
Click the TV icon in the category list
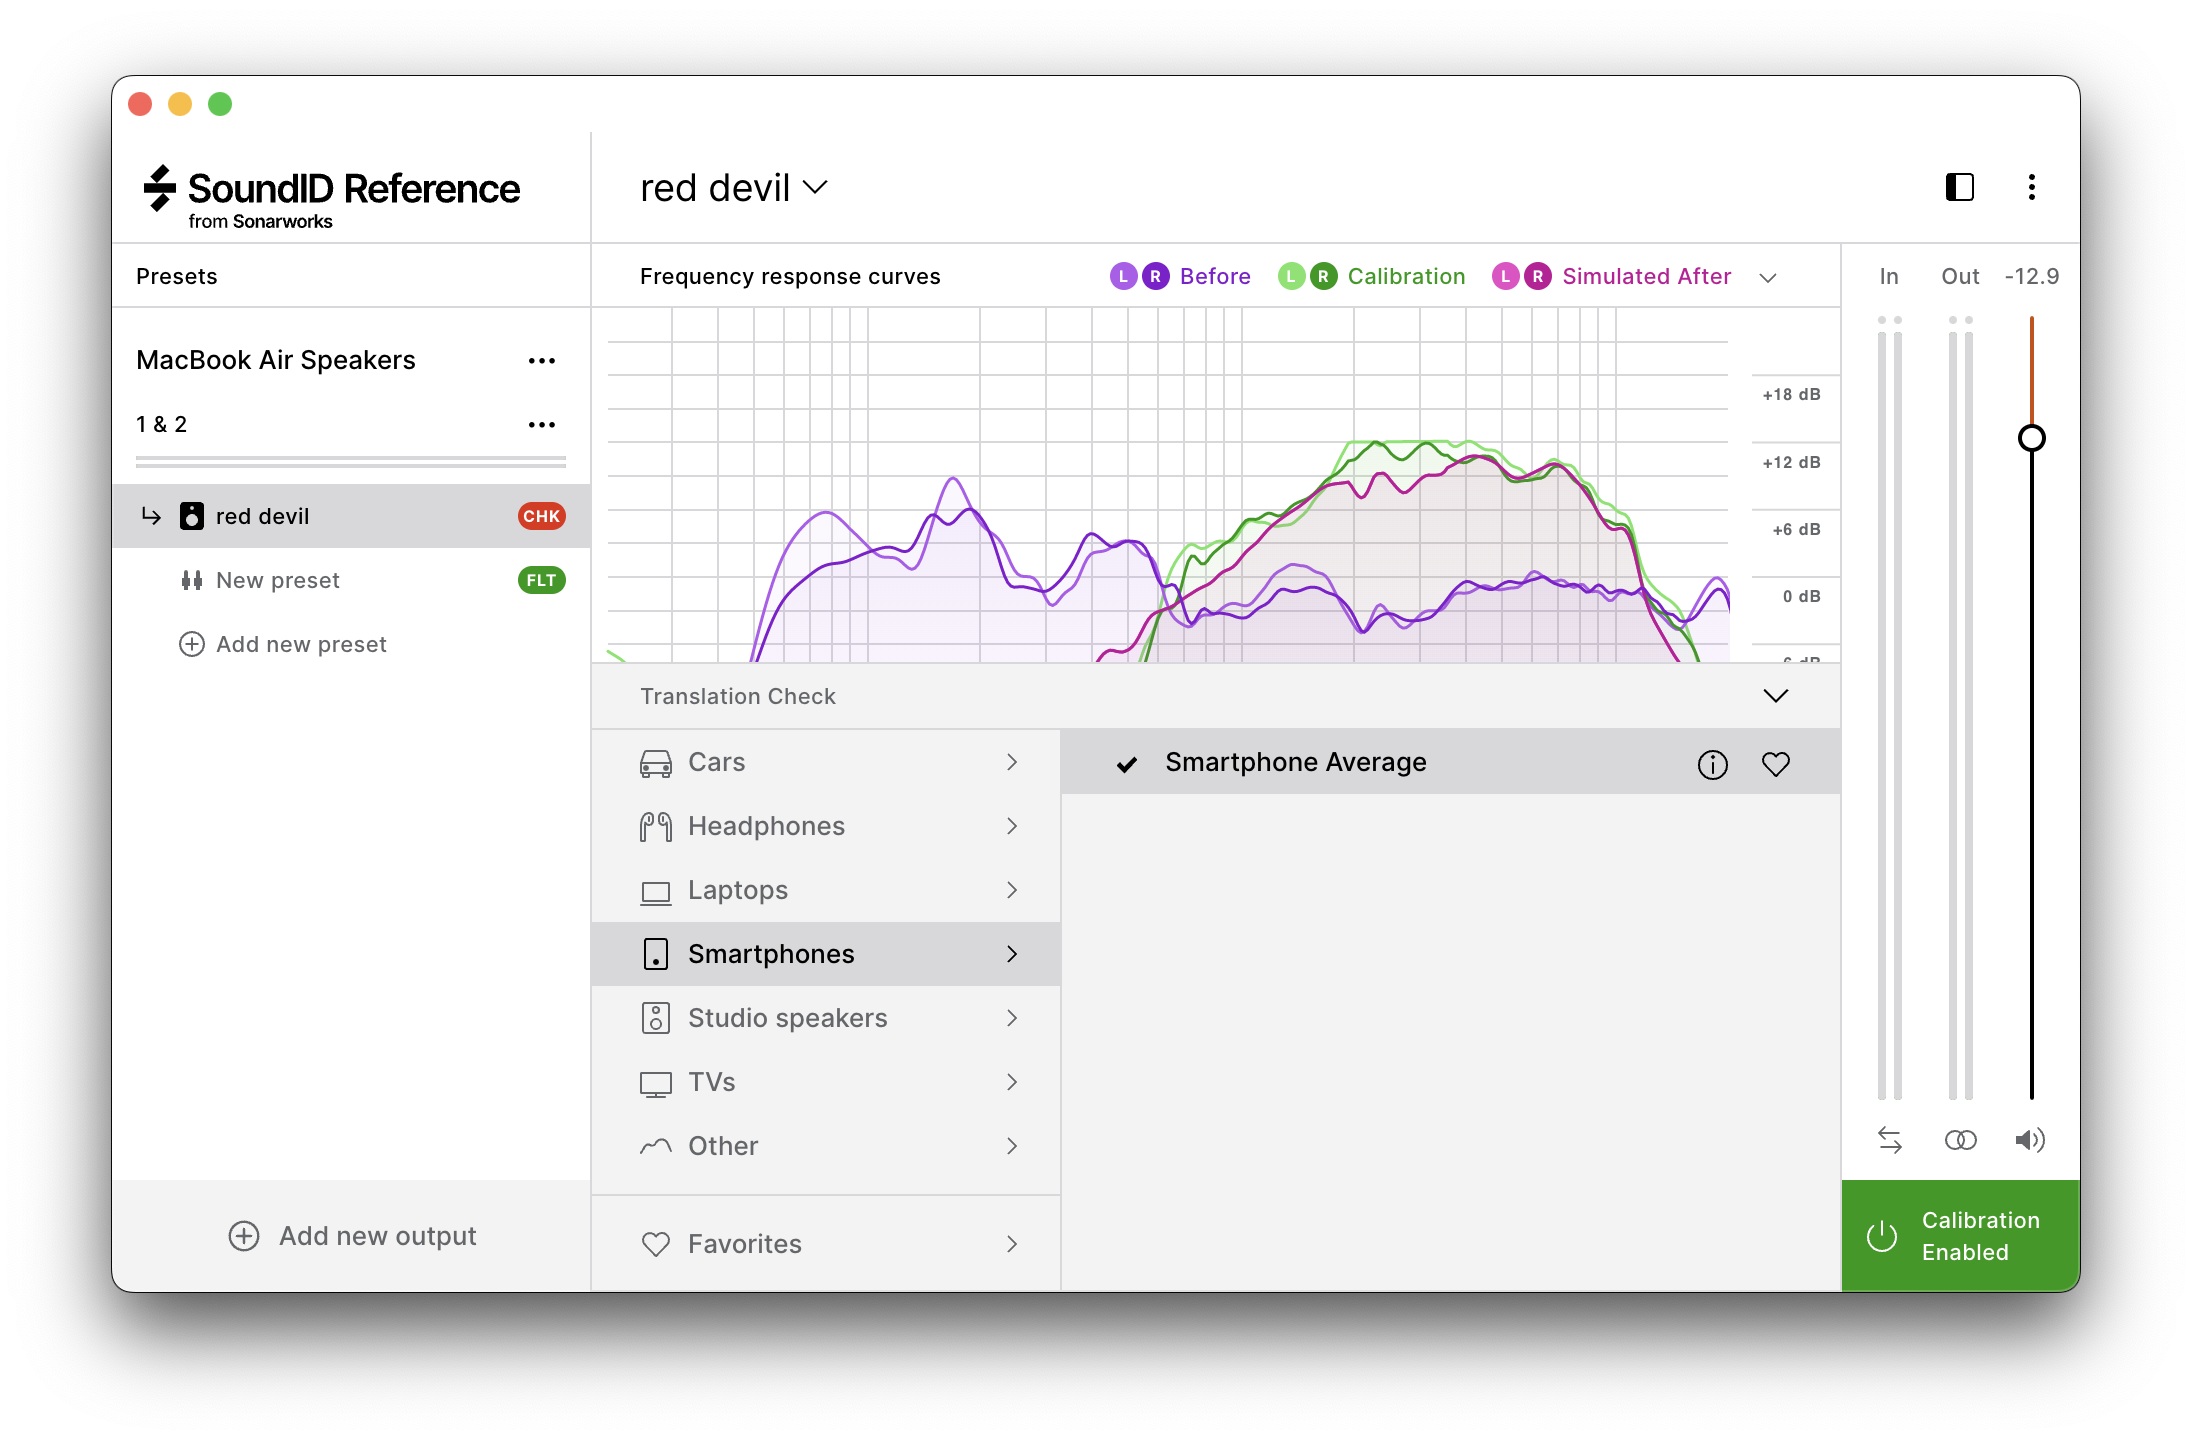(656, 1084)
